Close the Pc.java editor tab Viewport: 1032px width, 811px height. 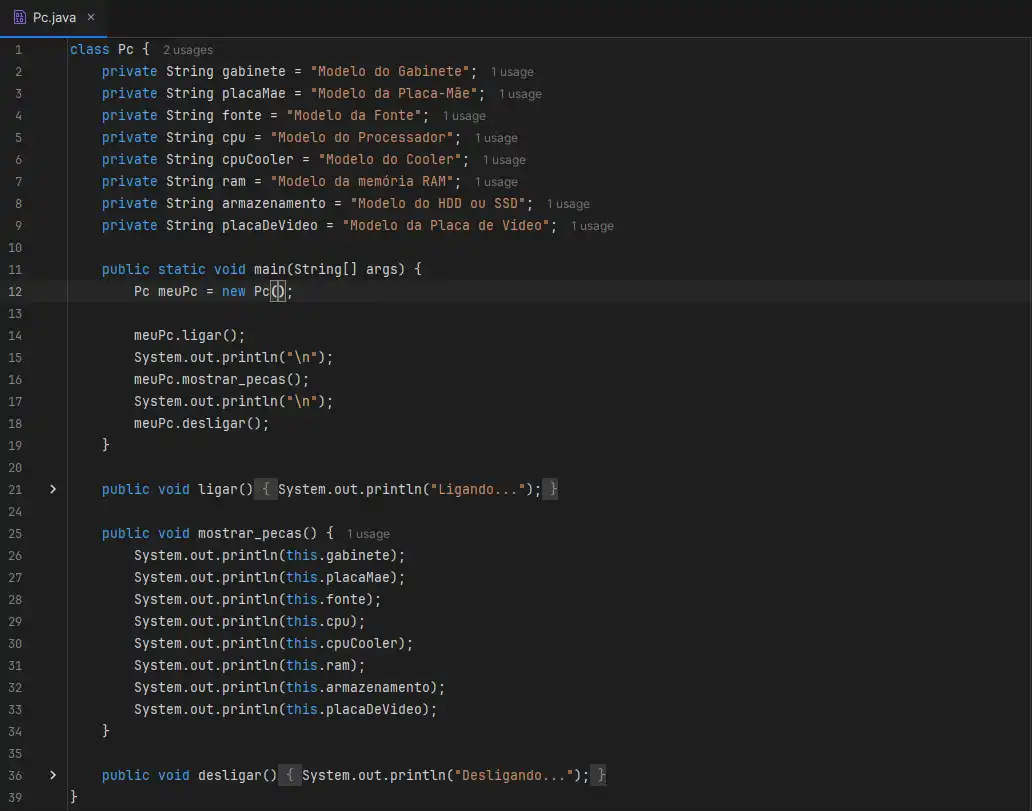pos(91,18)
